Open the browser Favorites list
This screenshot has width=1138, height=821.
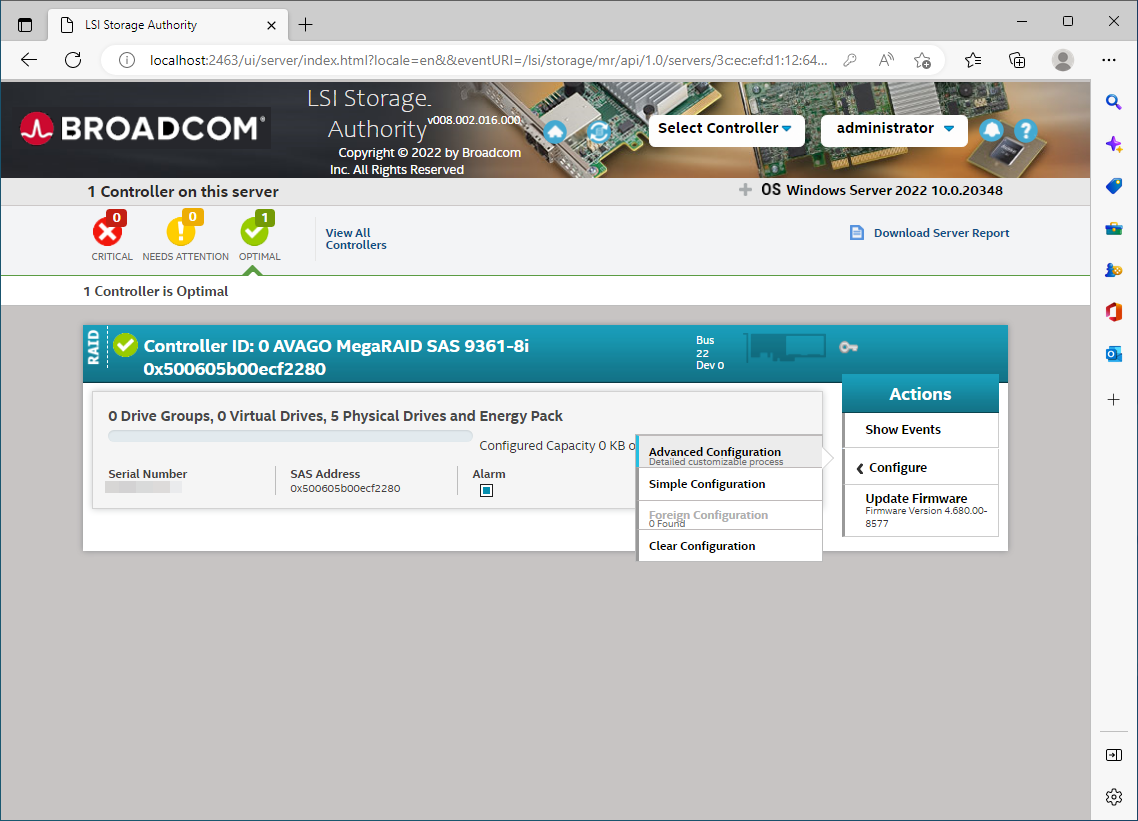(x=973, y=60)
